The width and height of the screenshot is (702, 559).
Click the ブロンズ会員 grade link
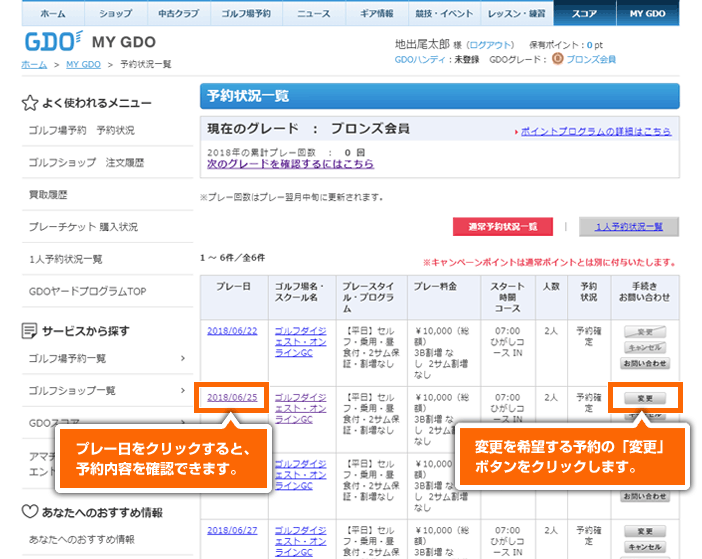pyautogui.click(x=591, y=60)
